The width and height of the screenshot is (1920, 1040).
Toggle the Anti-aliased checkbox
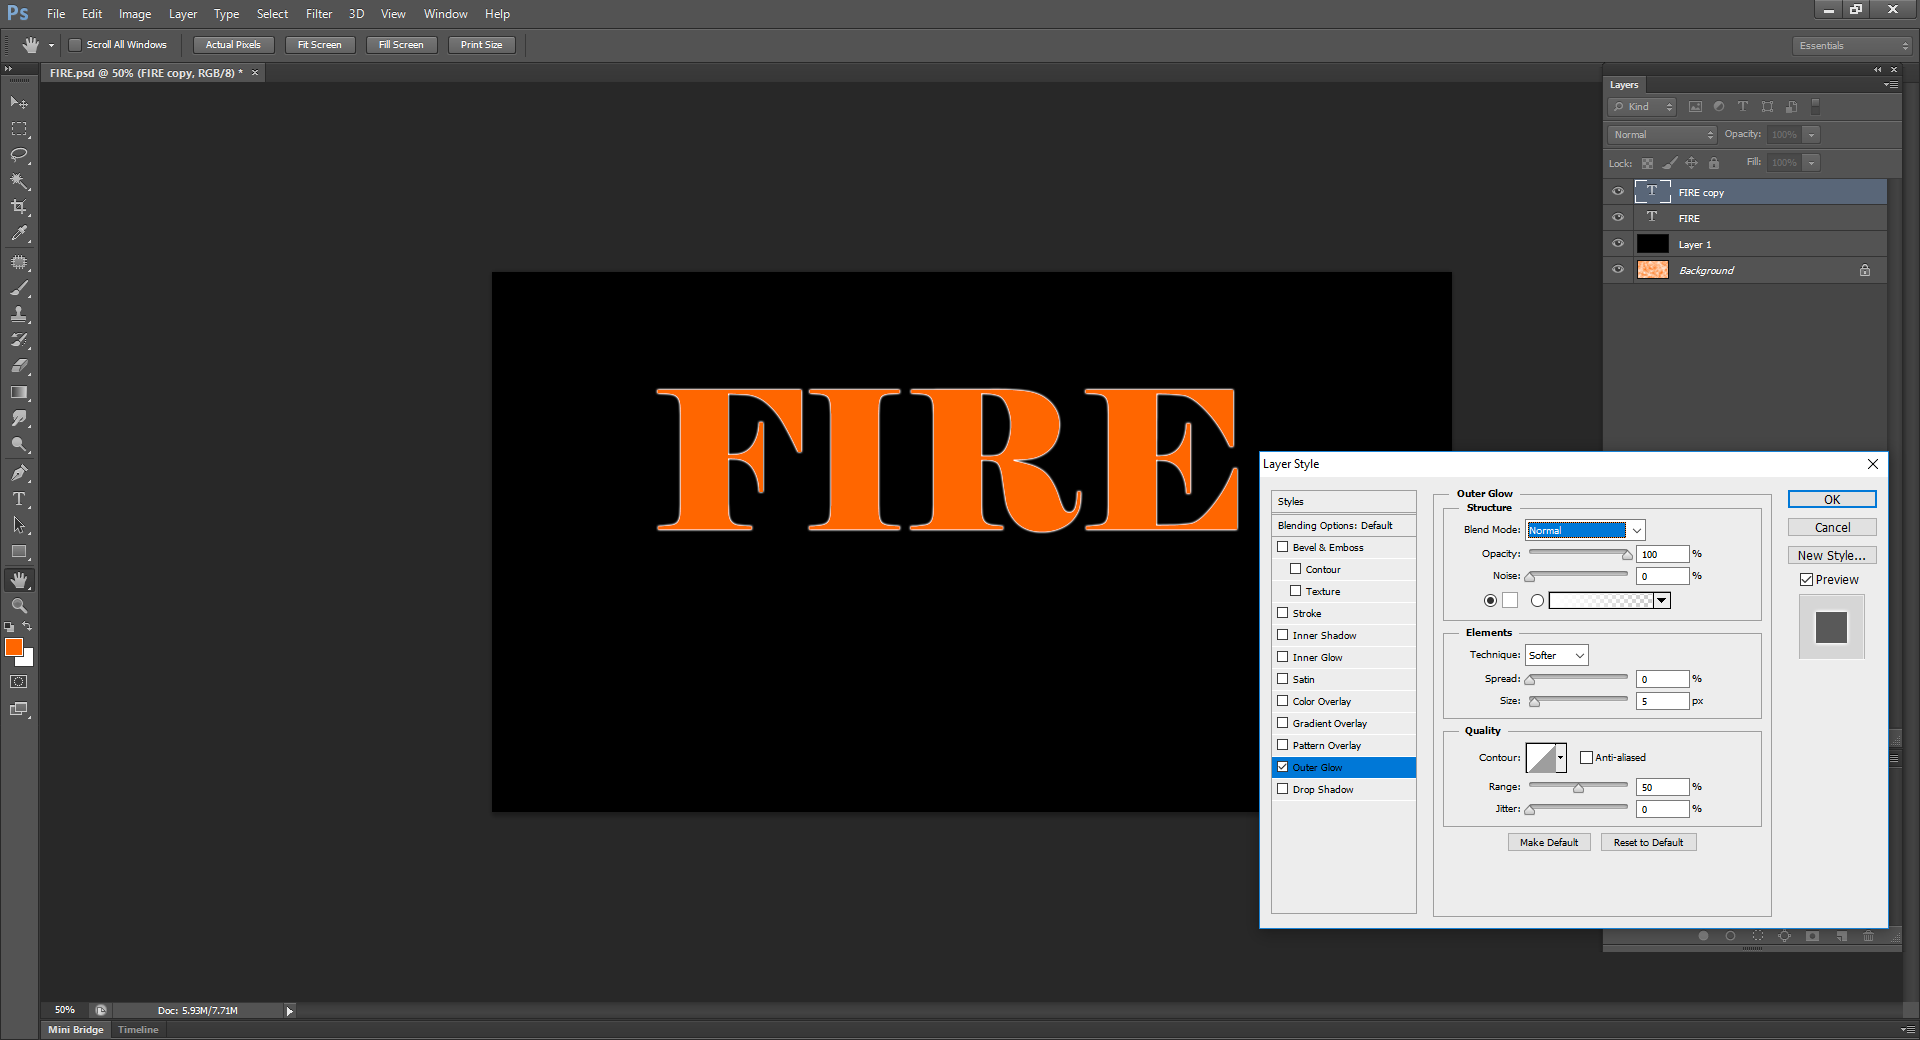click(1586, 757)
